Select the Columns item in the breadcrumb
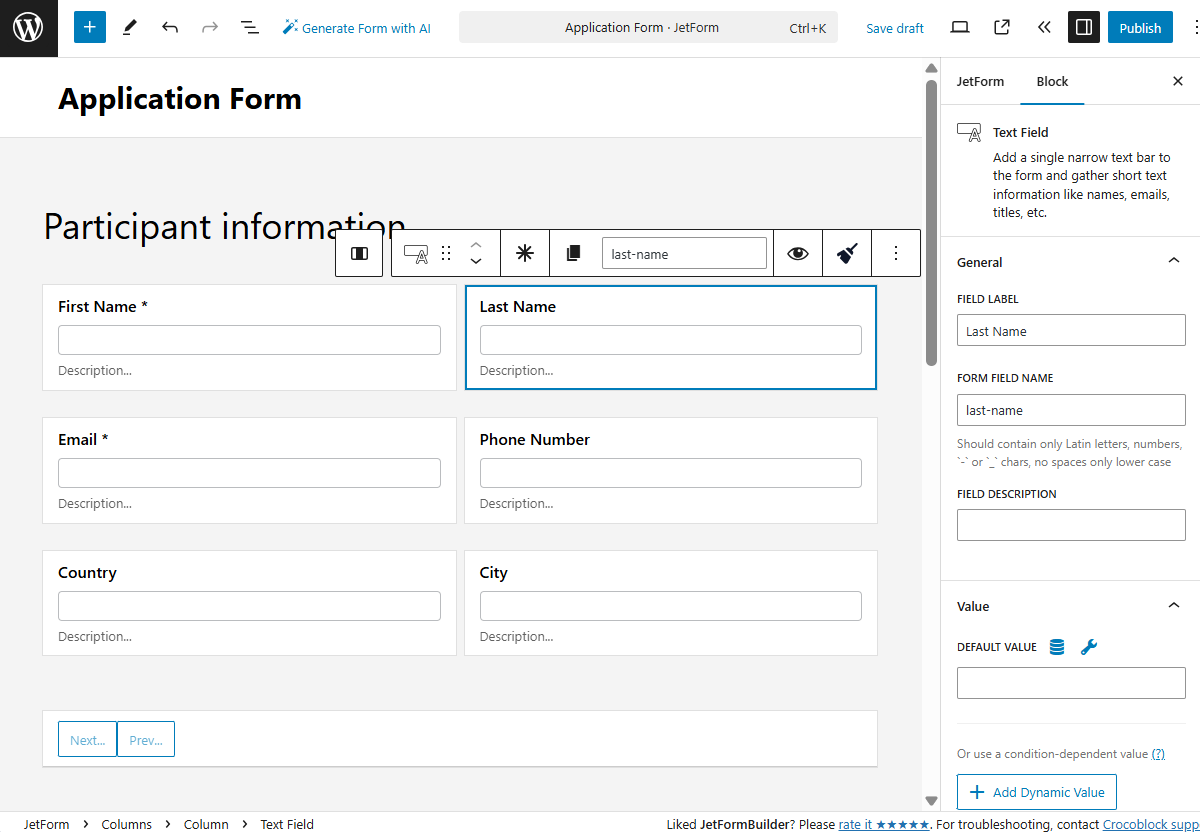 point(126,823)
